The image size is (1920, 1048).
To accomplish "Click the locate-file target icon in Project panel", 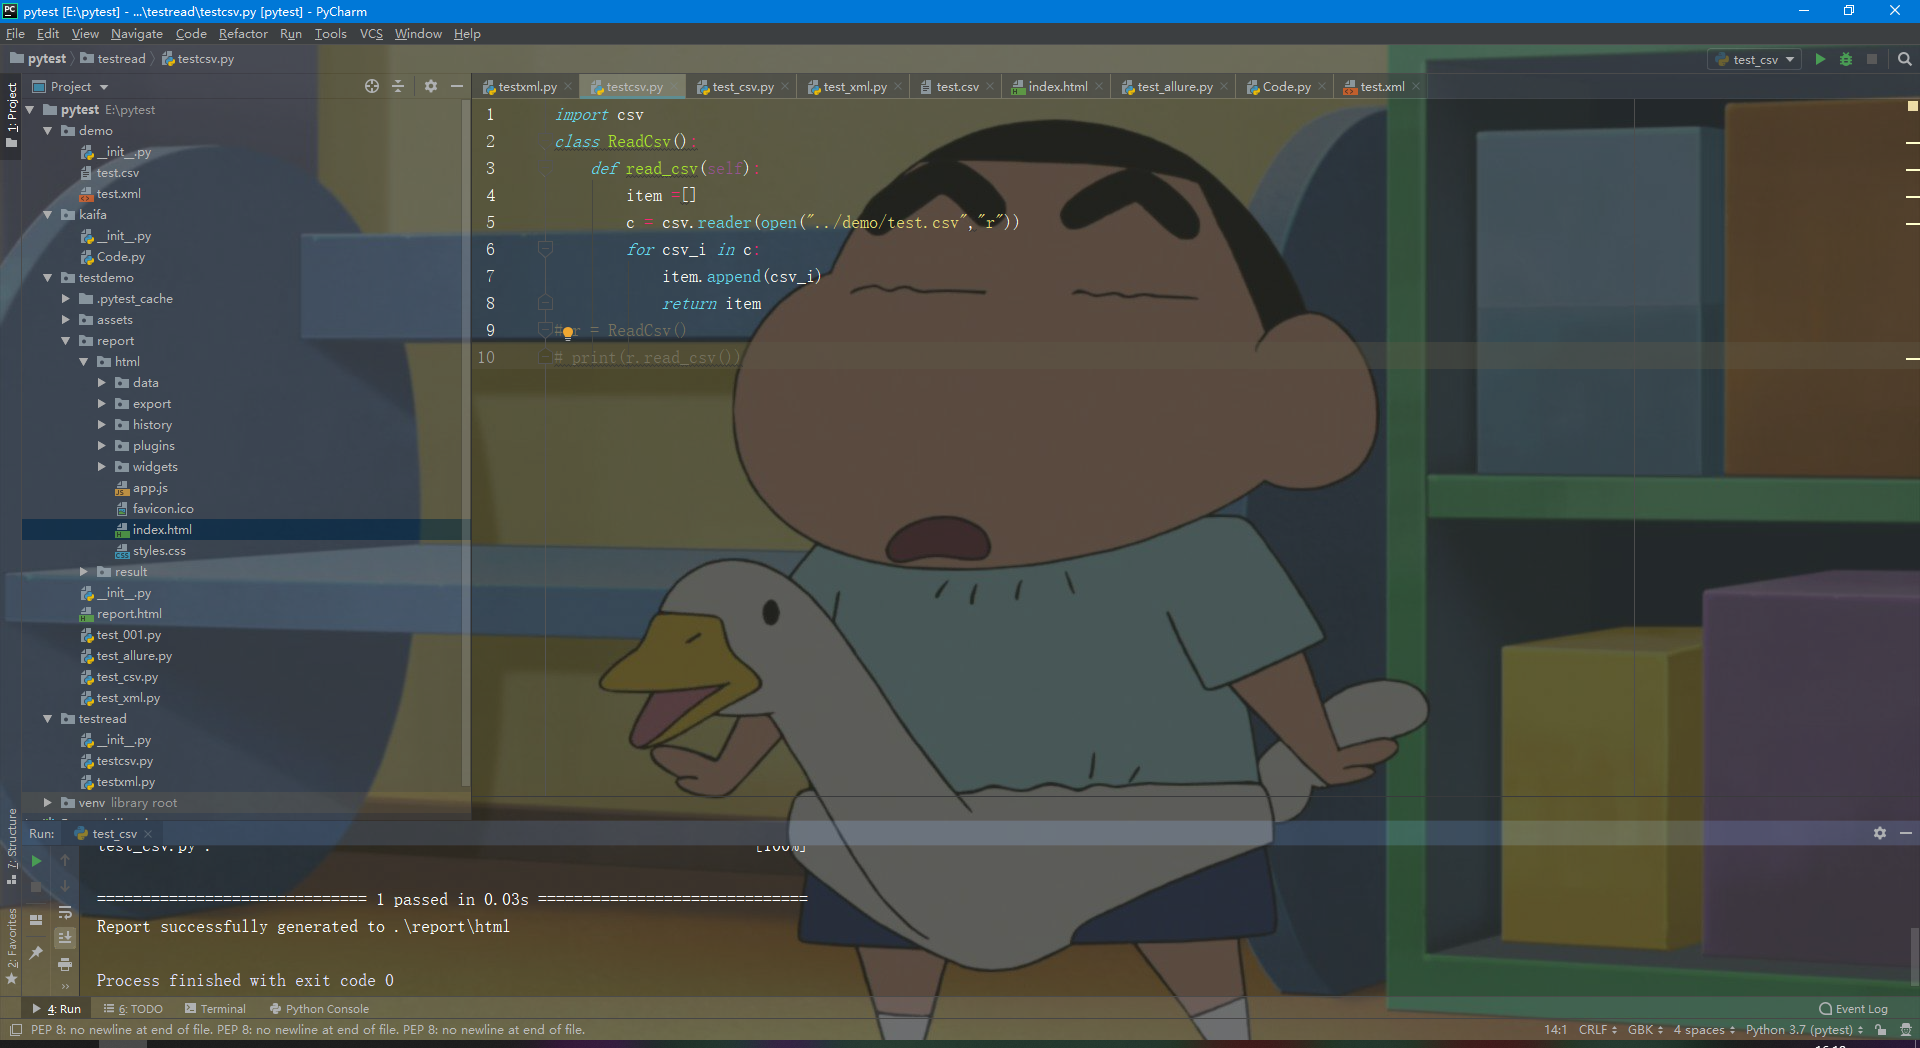I will (x=372, y=86).
